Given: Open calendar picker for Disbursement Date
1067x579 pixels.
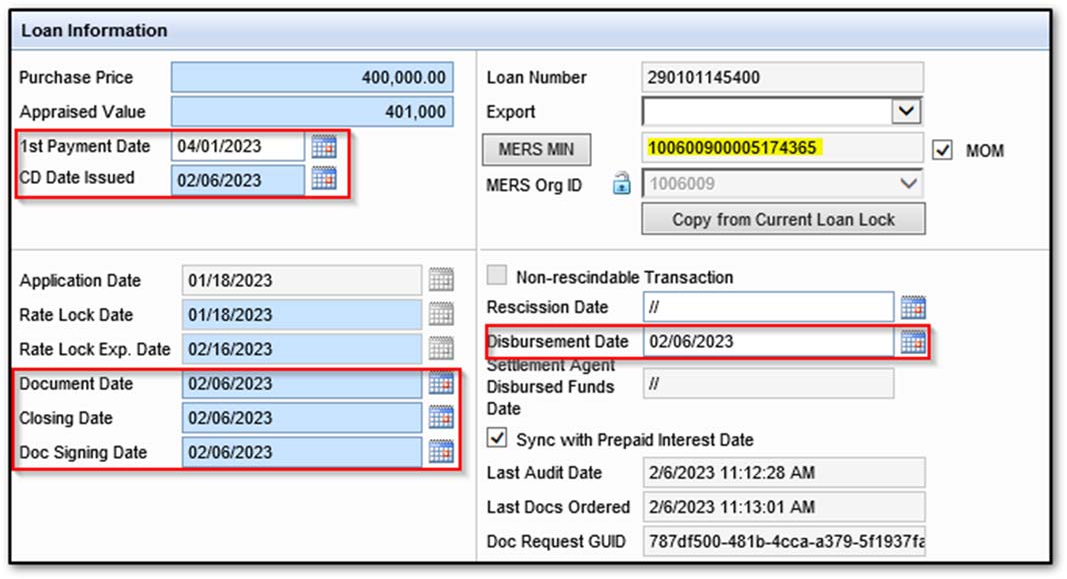Looking at the screenshot, I should 913,342.
